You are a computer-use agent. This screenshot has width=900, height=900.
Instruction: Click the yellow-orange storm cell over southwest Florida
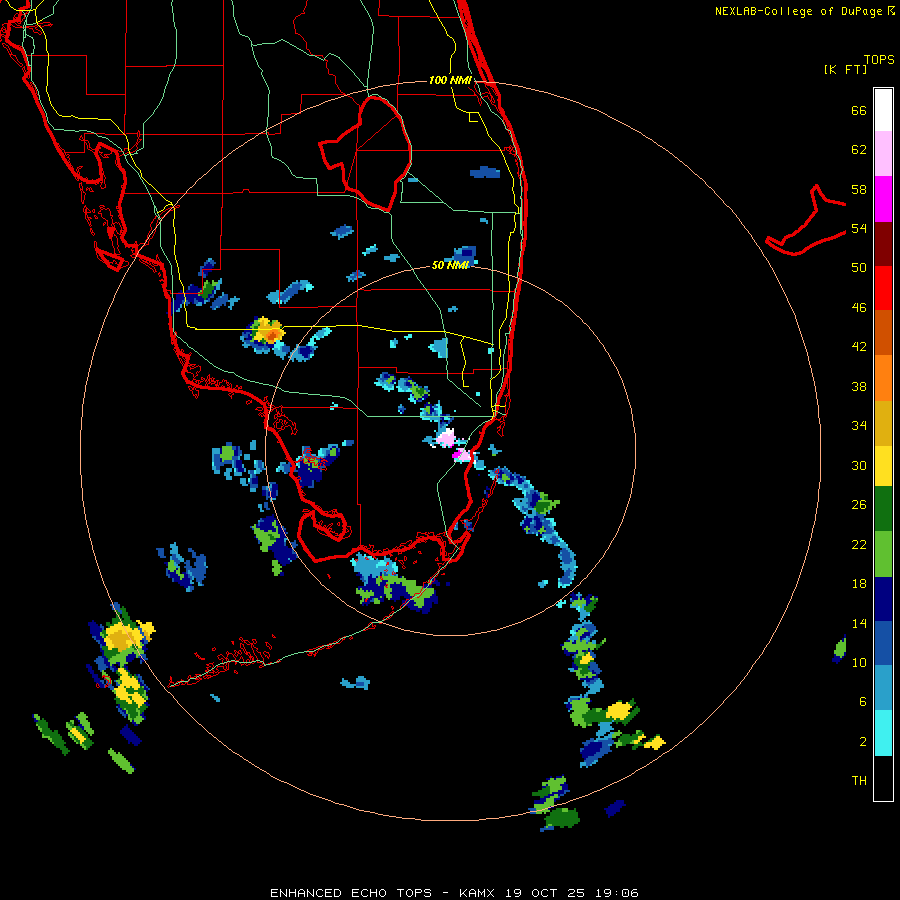[x=266, y=331]
